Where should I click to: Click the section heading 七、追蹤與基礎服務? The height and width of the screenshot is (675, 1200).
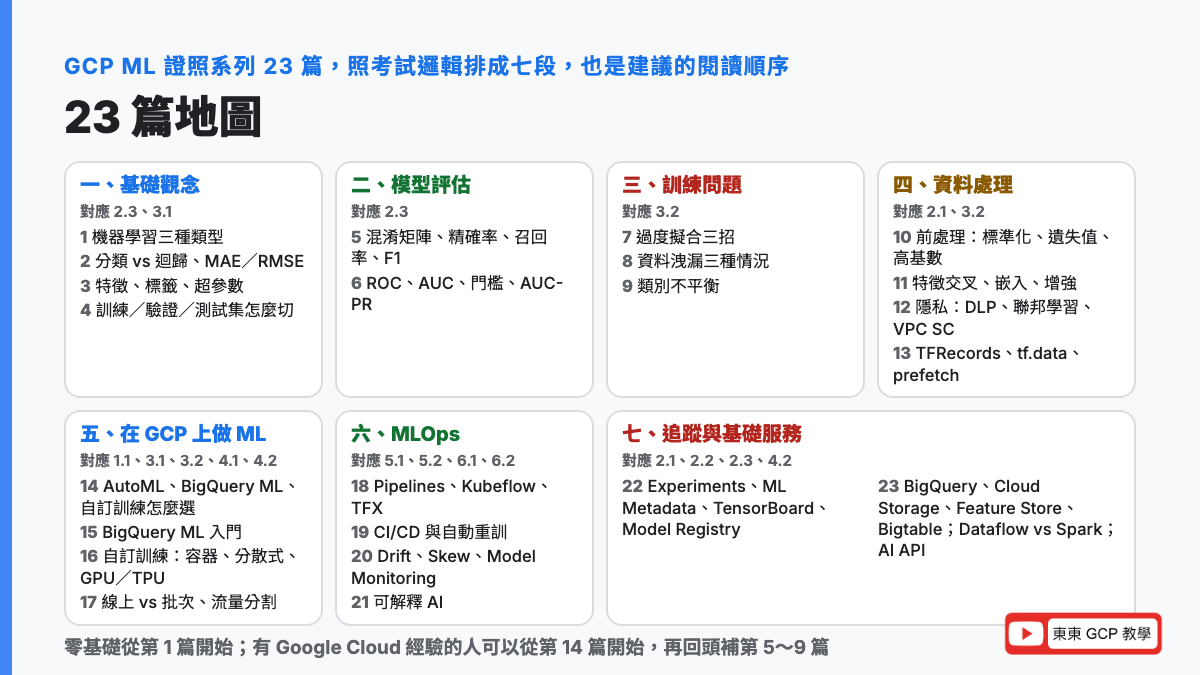pos(712,434)
